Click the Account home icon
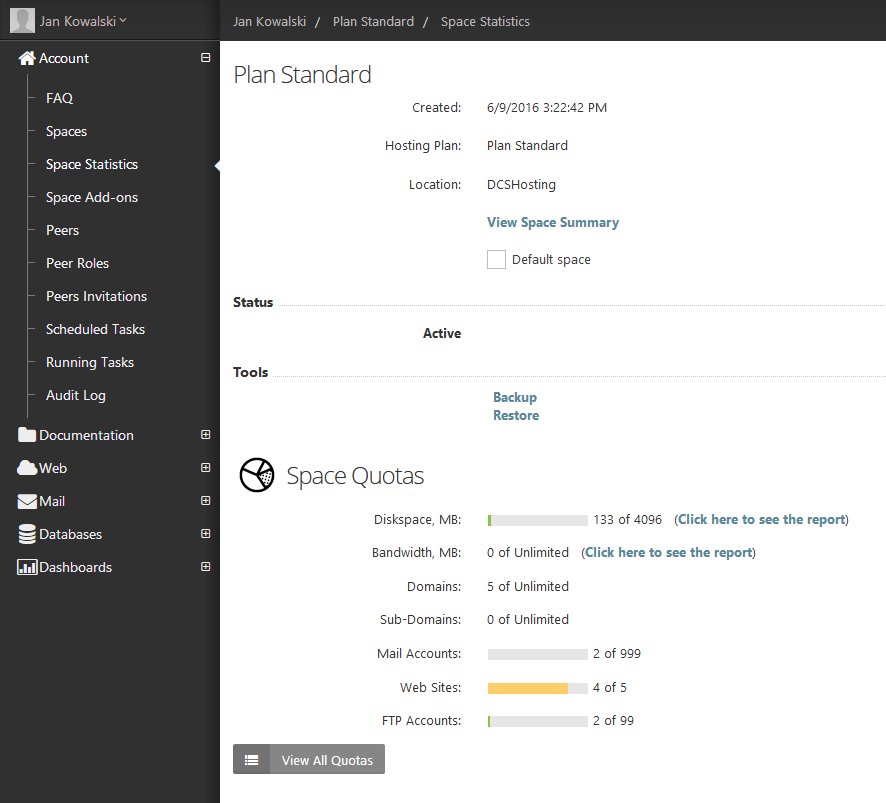Viewport: 886px width, 803px height. click(x=27, y=58)
